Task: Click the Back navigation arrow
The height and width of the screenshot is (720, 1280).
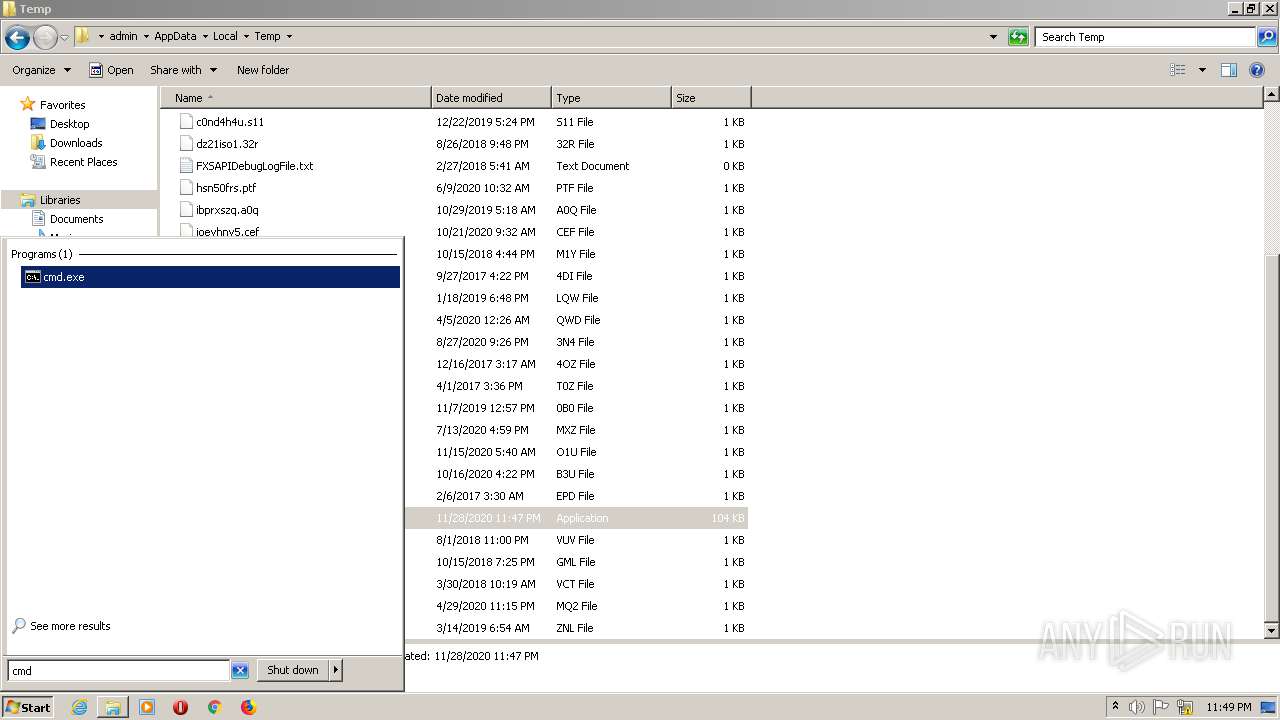Action: click(17, 38)
